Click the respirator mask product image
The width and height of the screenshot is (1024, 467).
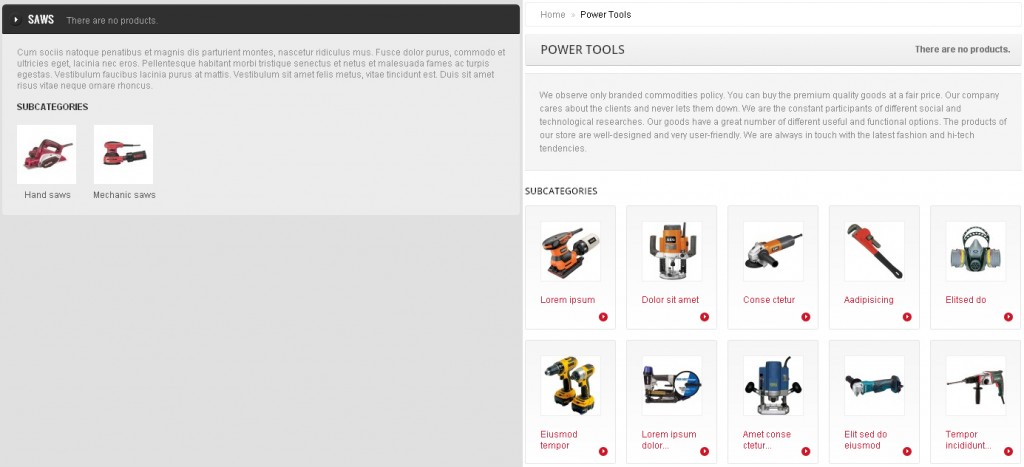975,251
